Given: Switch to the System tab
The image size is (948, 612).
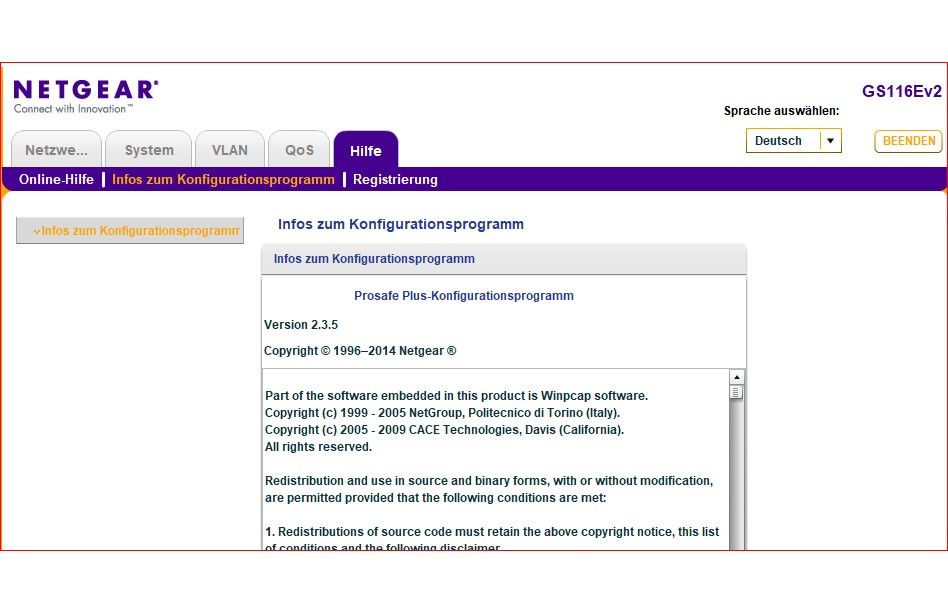Looking at the screenshot, I should coord(149,149).
